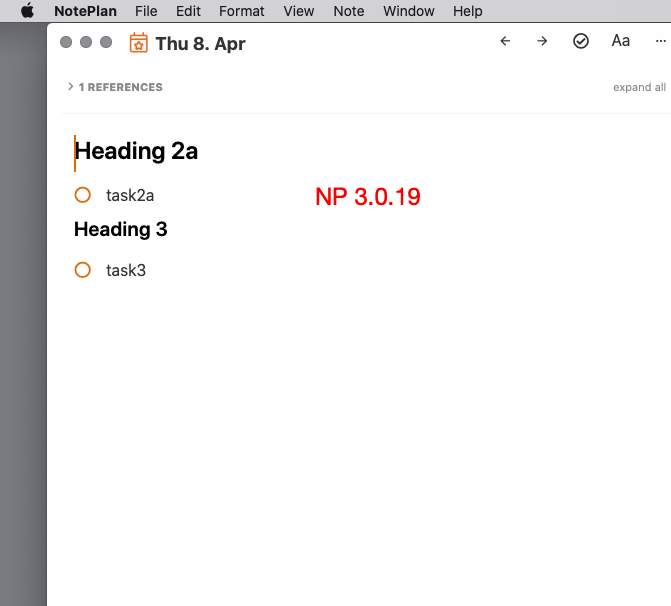
Task: Expand the 1 References chevron
Action: (71, 86)
